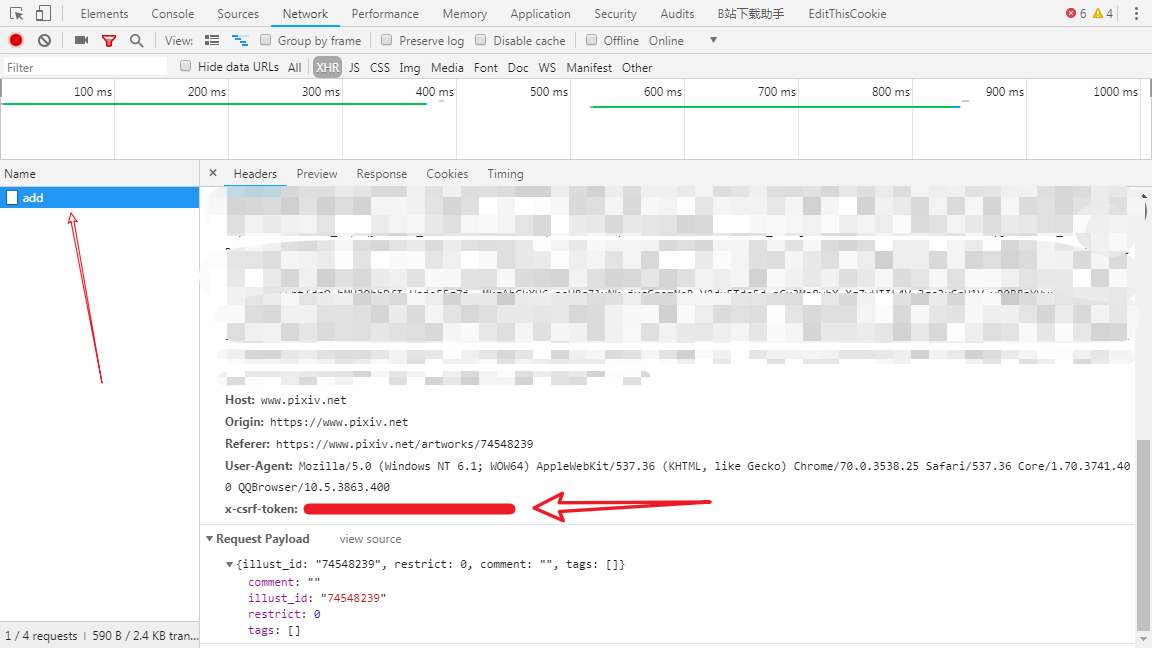Show the request Cookies tab
1152x648 pixels.
click(x=447, y=173)
